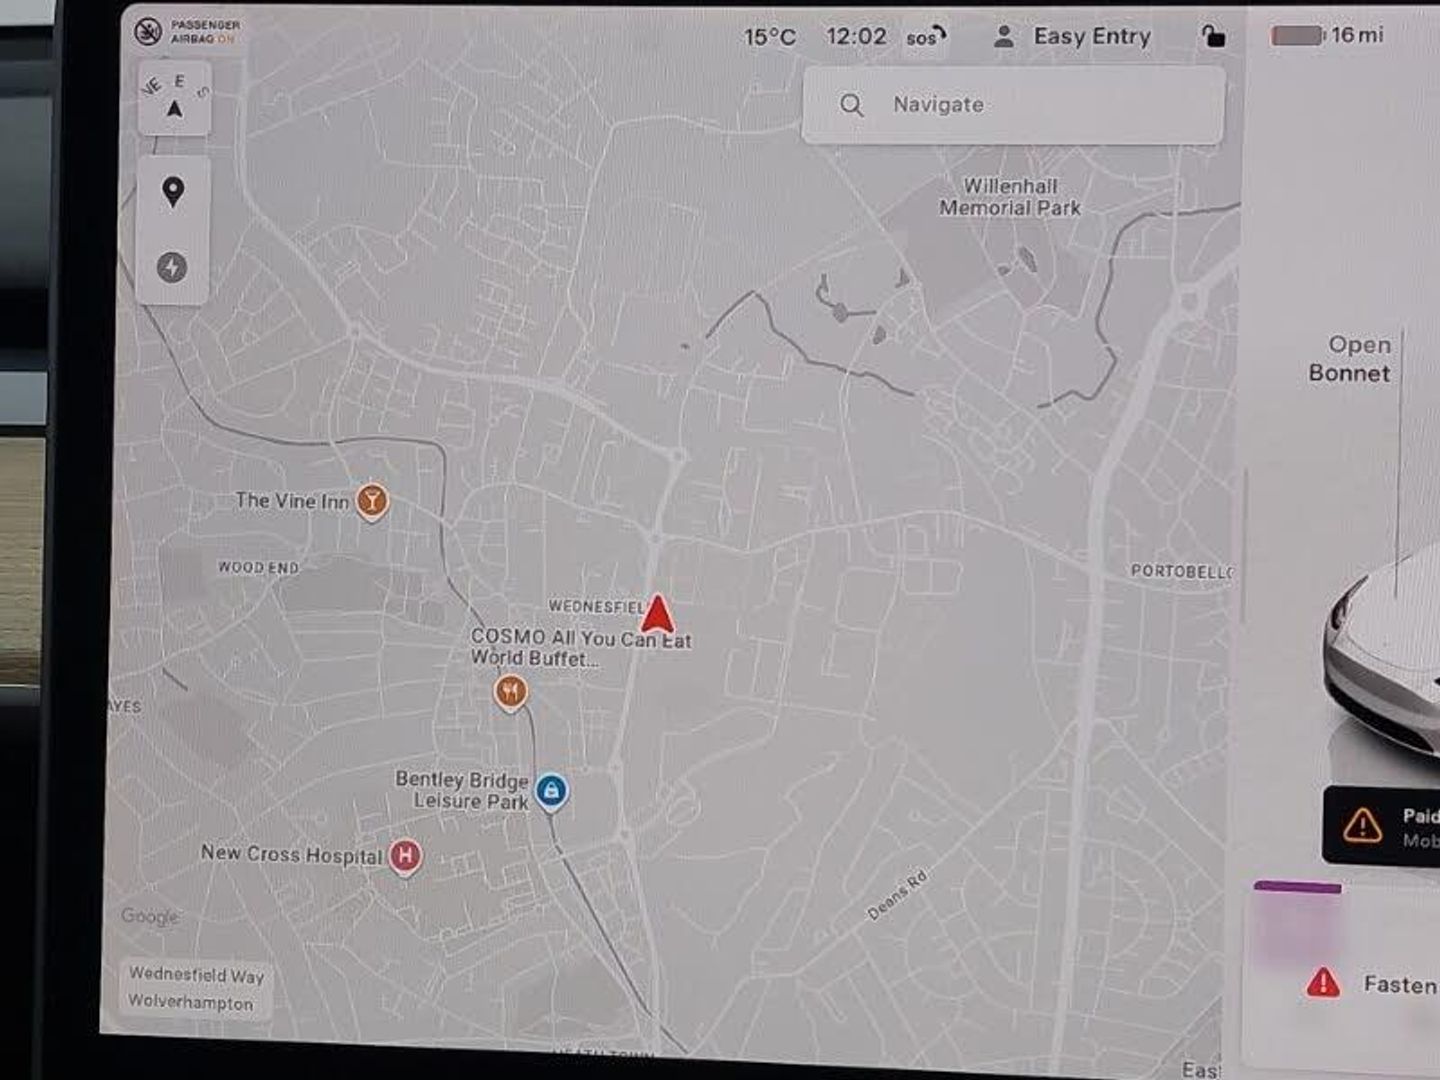Tap the map pin destinations icon

pyautogui.click(x=173, y=191)
